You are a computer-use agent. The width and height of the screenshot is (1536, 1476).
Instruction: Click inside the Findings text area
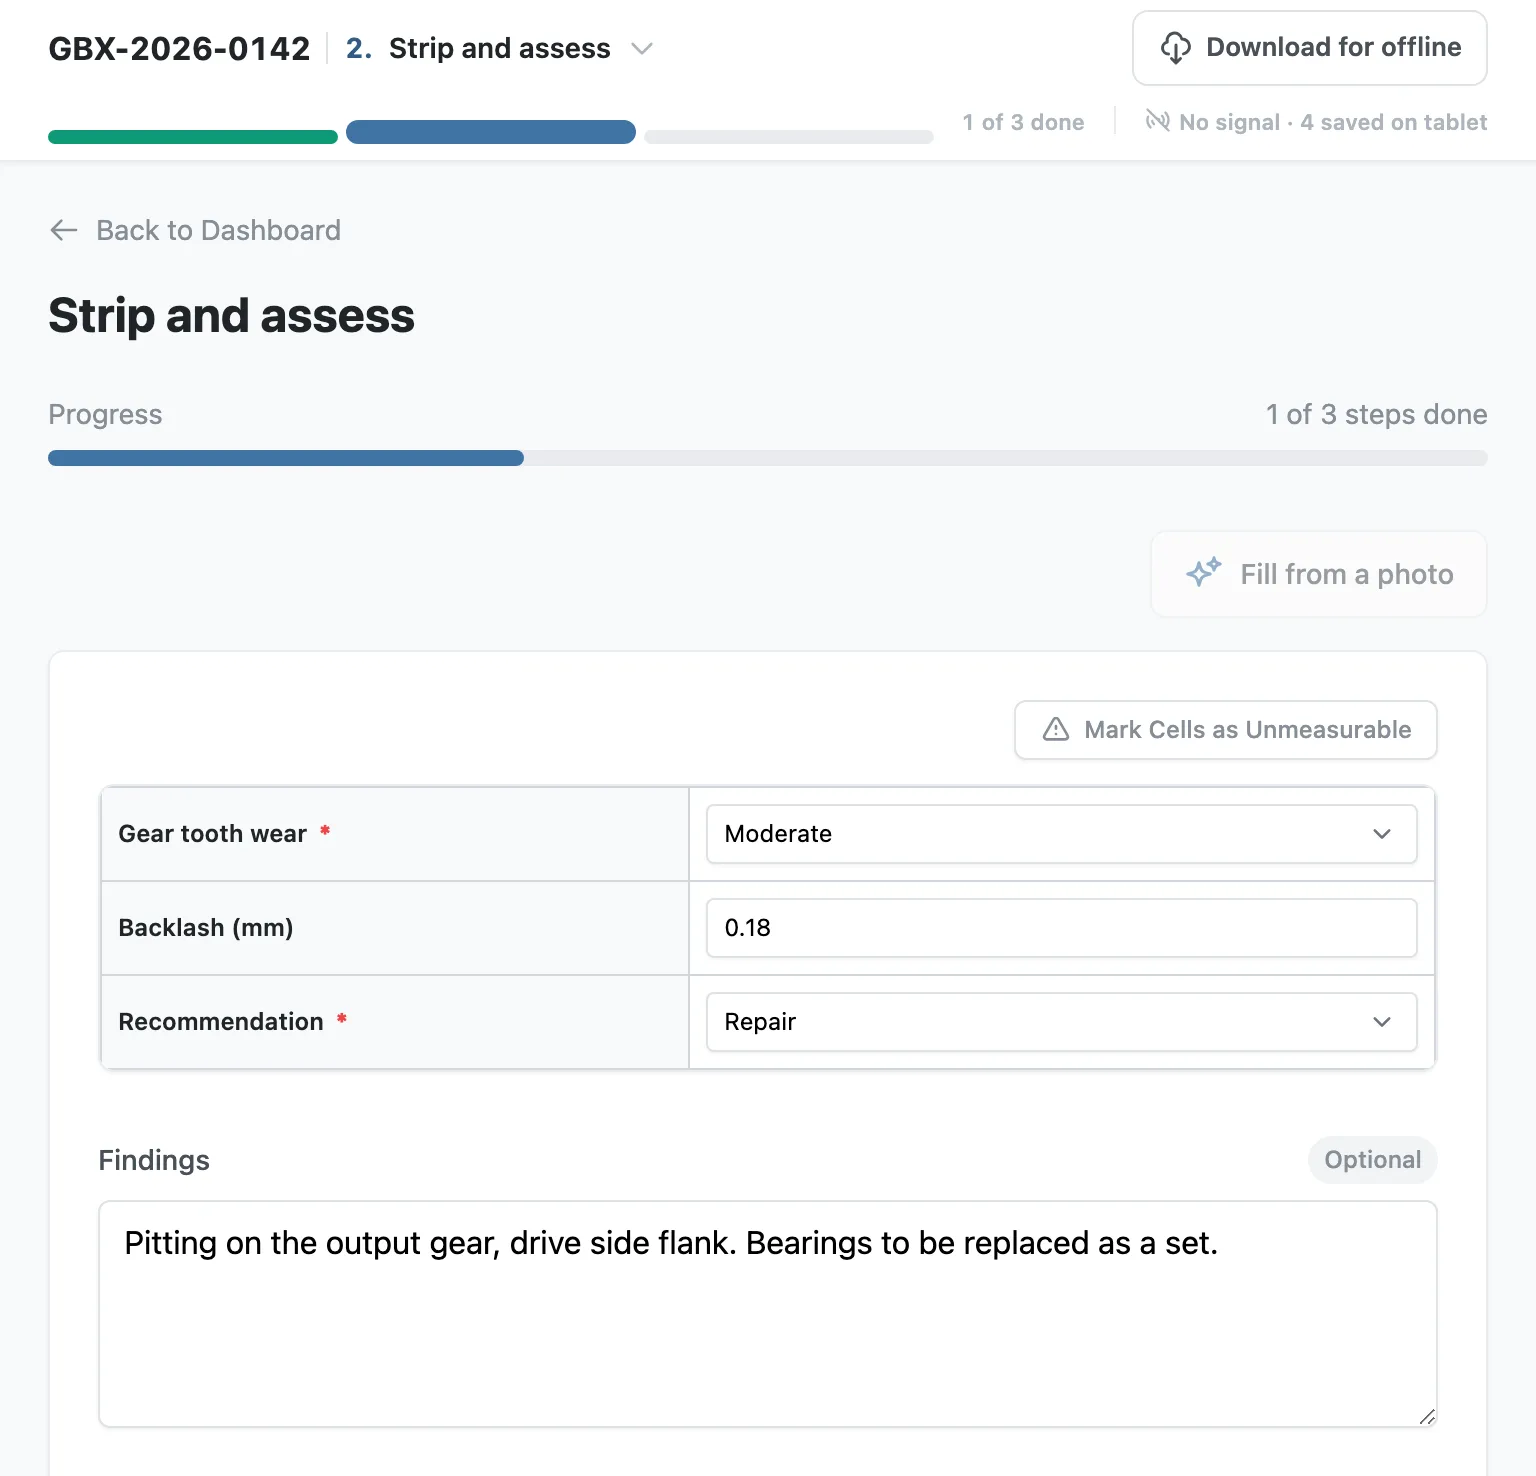(768, 1314)
